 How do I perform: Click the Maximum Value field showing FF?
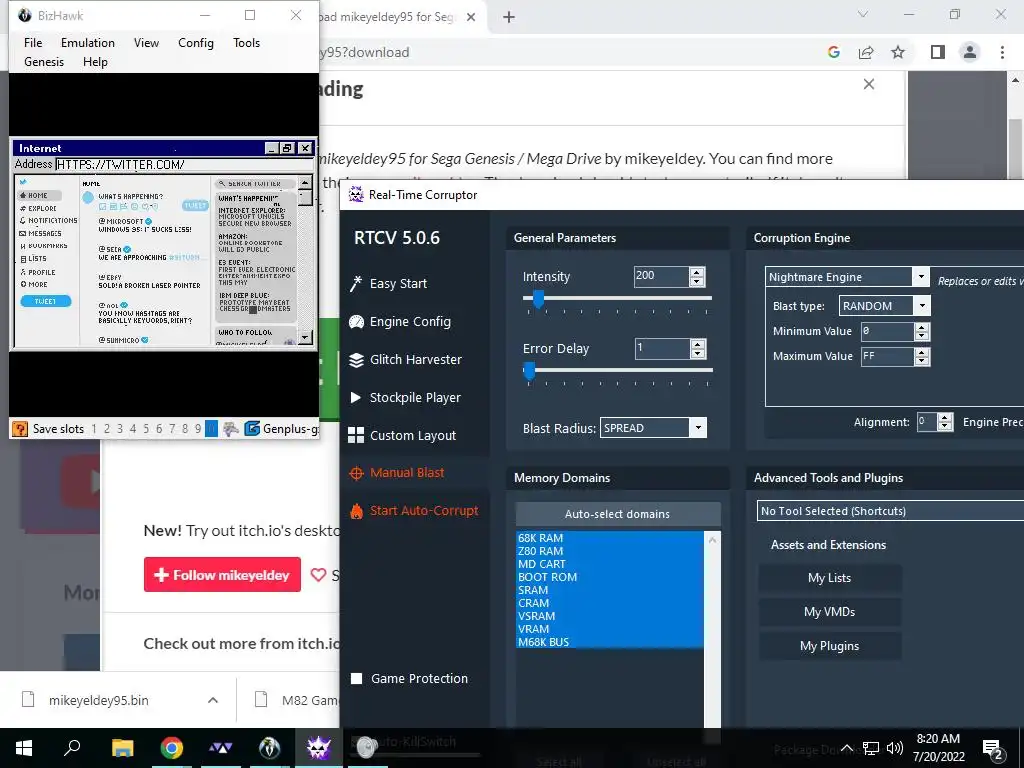coord(888,356)
